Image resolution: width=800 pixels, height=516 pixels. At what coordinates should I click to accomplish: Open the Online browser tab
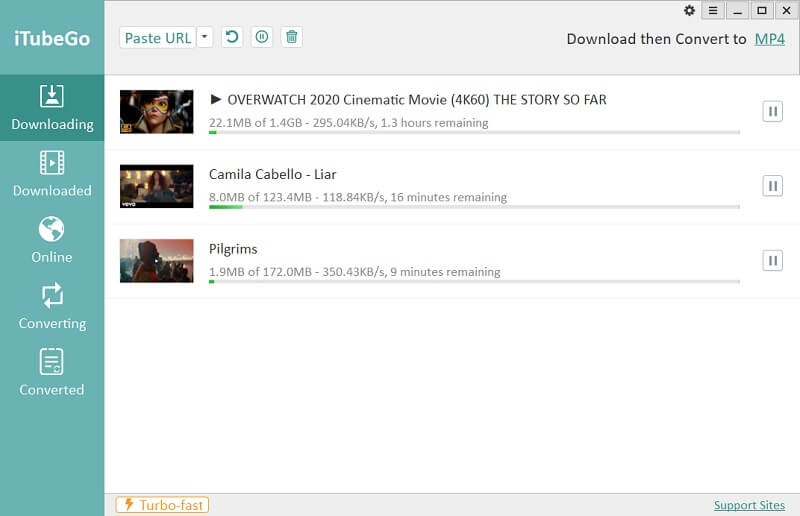pyautogui.click(x=52, y=240)
